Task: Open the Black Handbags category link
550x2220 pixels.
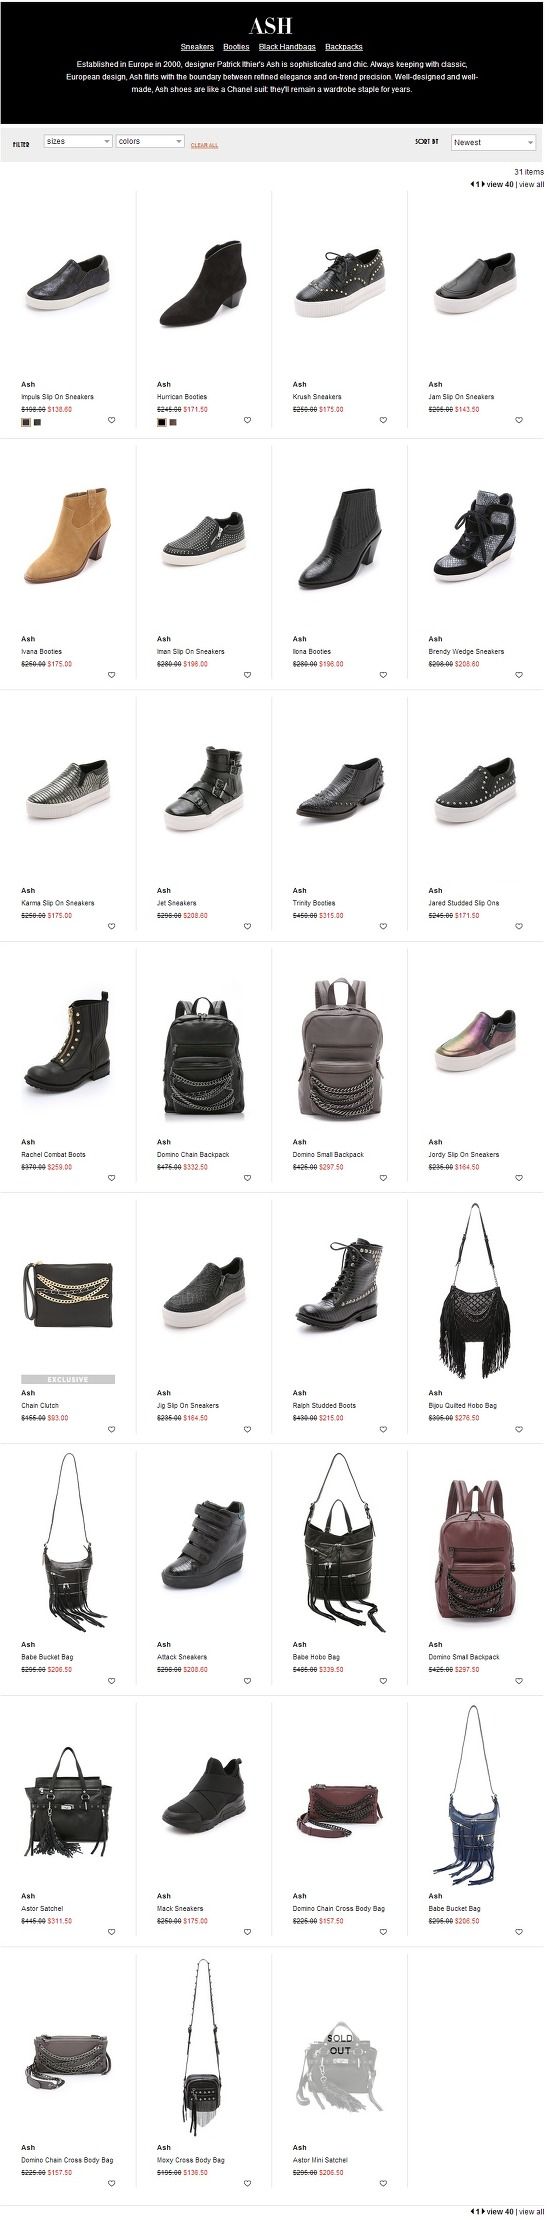Action: pyautogui.click(x=287, y=47)
